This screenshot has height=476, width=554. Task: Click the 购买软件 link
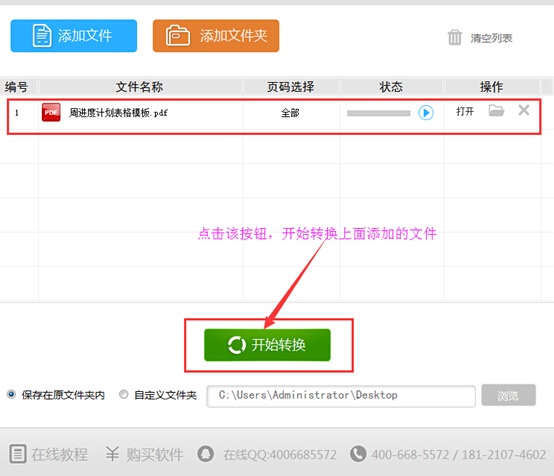click(155, 454)
